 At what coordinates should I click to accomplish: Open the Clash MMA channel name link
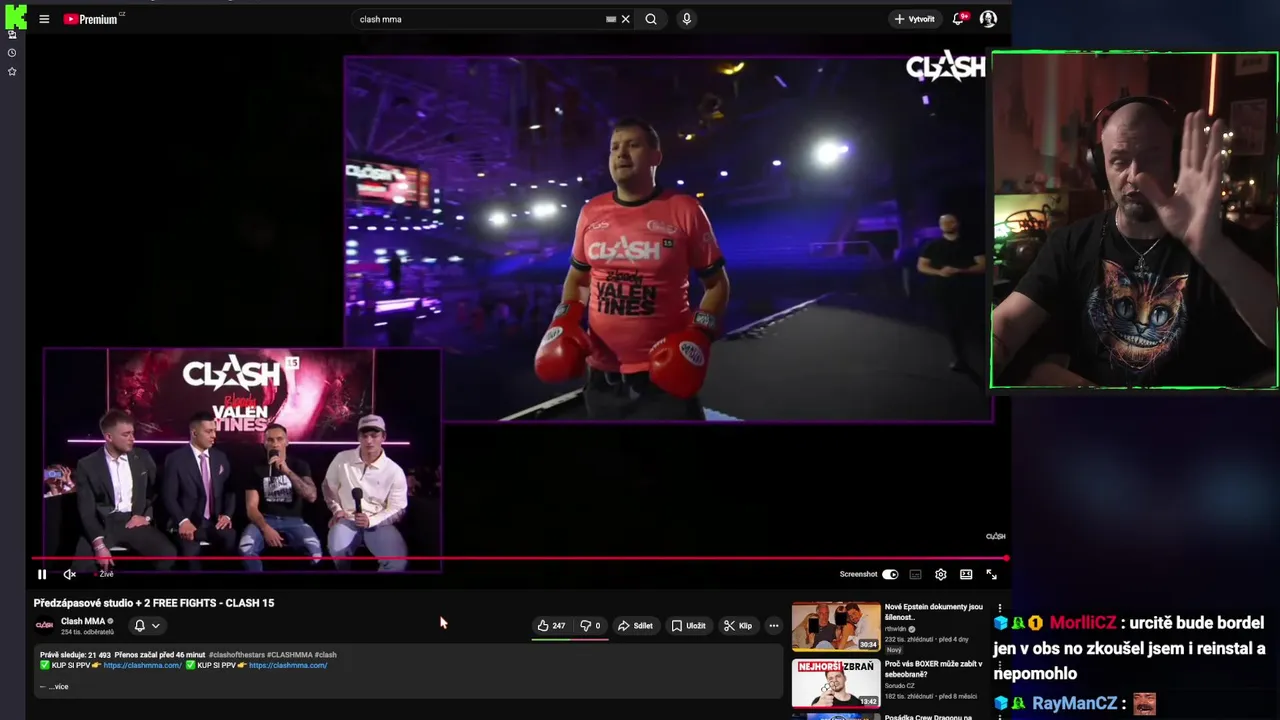(x=83, y=621)
